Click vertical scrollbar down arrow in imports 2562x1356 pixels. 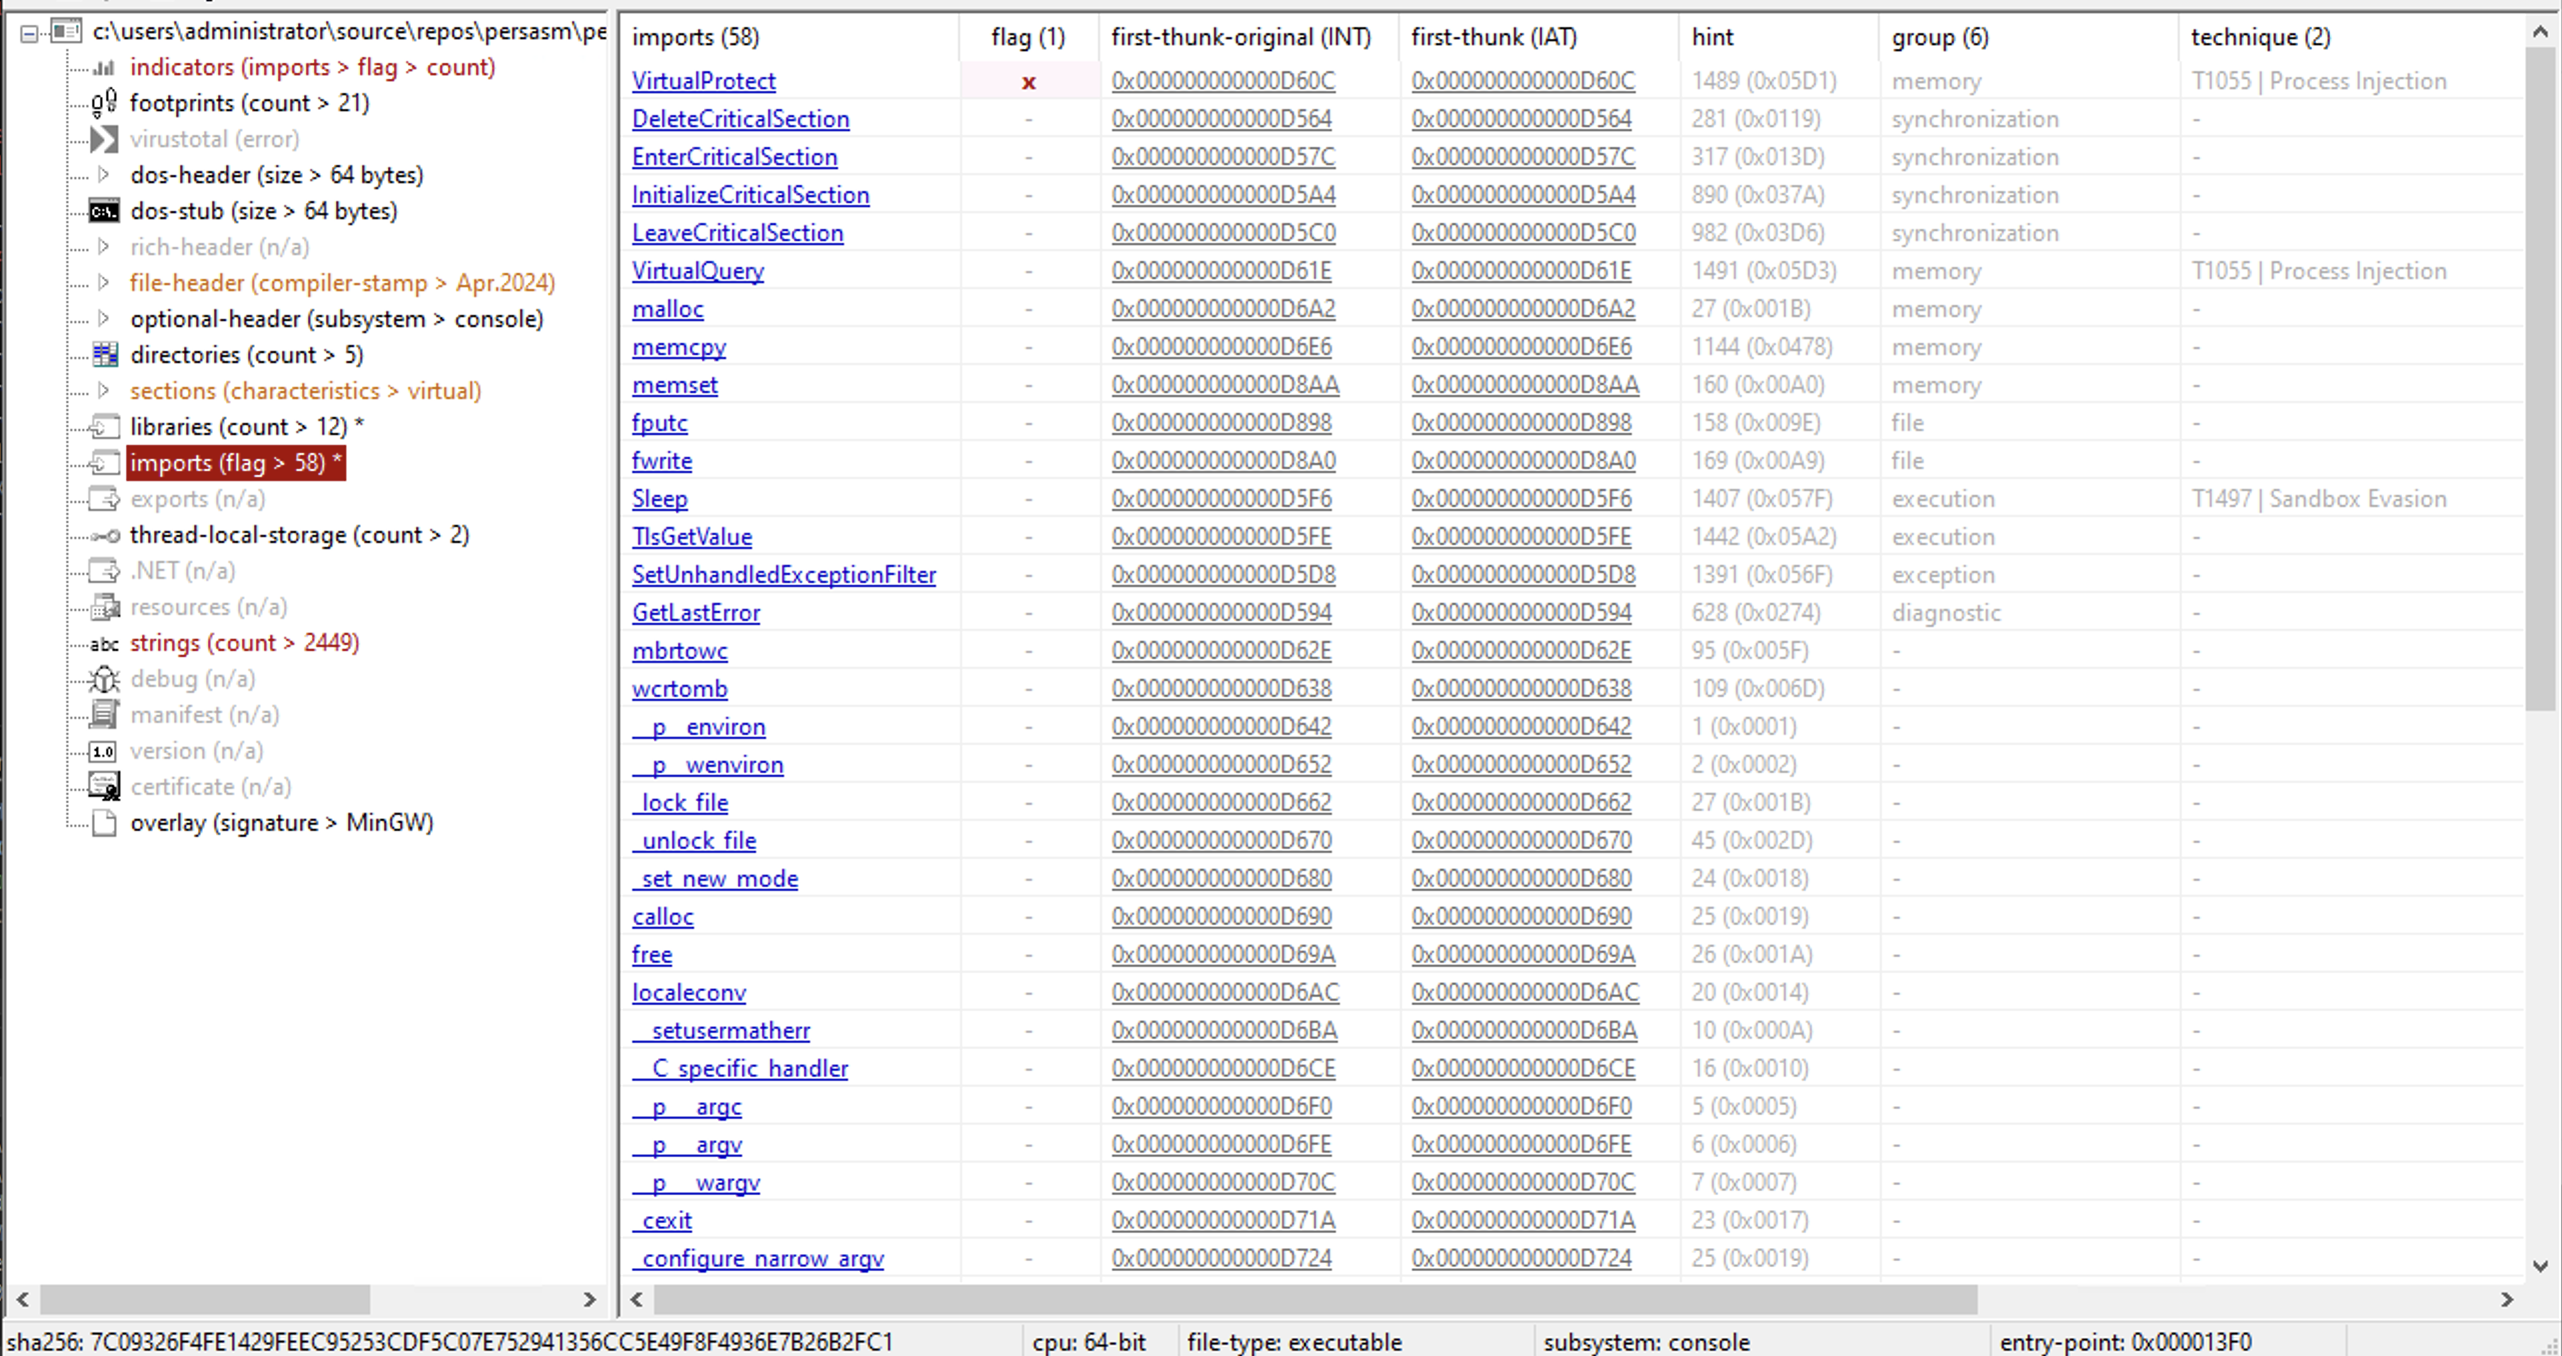click(x=2540, y=1266)
